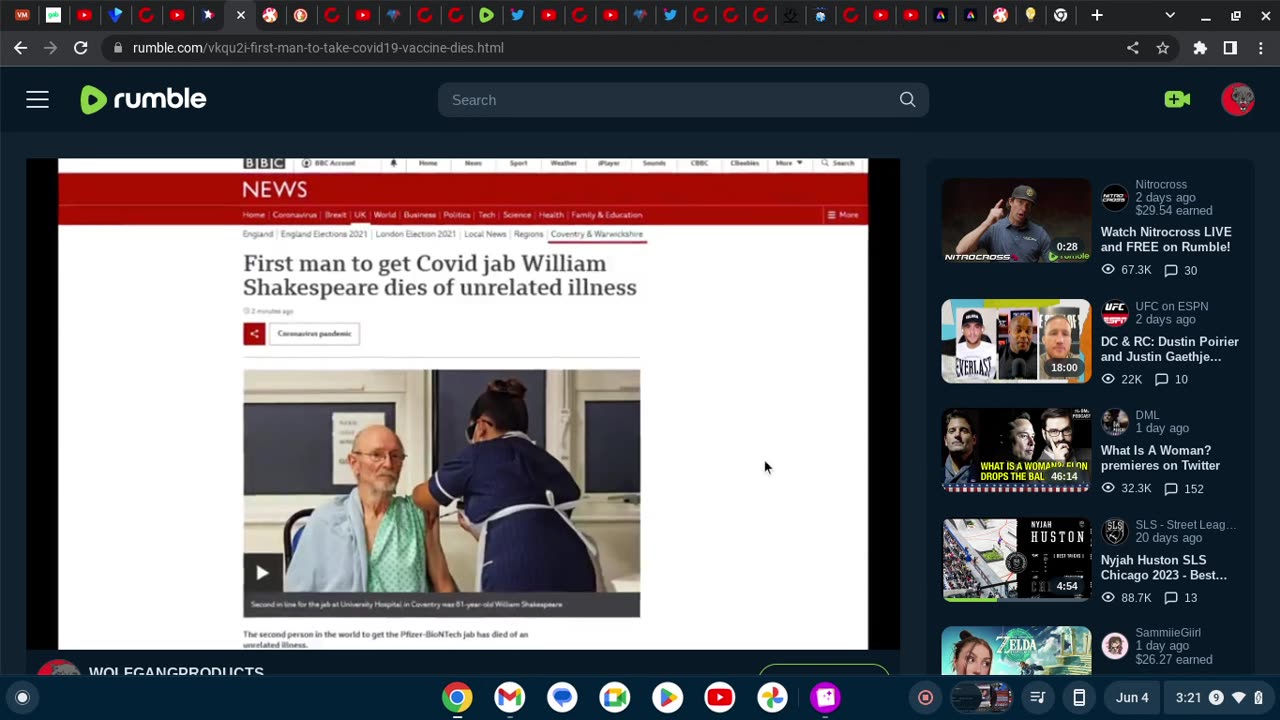Viewport: 1280px width, 720px height.
Task: Click the UFC on ESPN channel avatar
Action: pyautogui.click(x=1115, y=313)
